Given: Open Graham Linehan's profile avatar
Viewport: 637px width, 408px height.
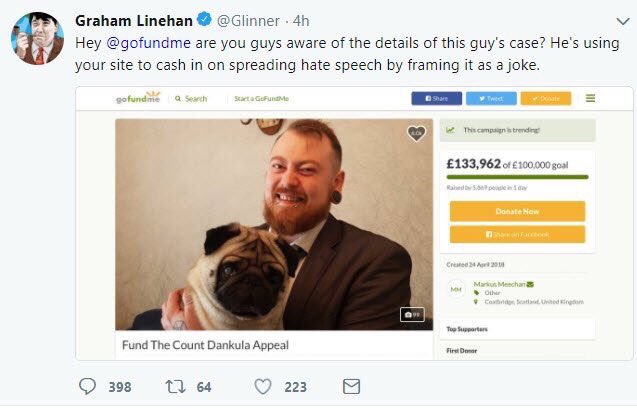Looking at the screenshot, I should pyautogui.click(x=37, y=38).
